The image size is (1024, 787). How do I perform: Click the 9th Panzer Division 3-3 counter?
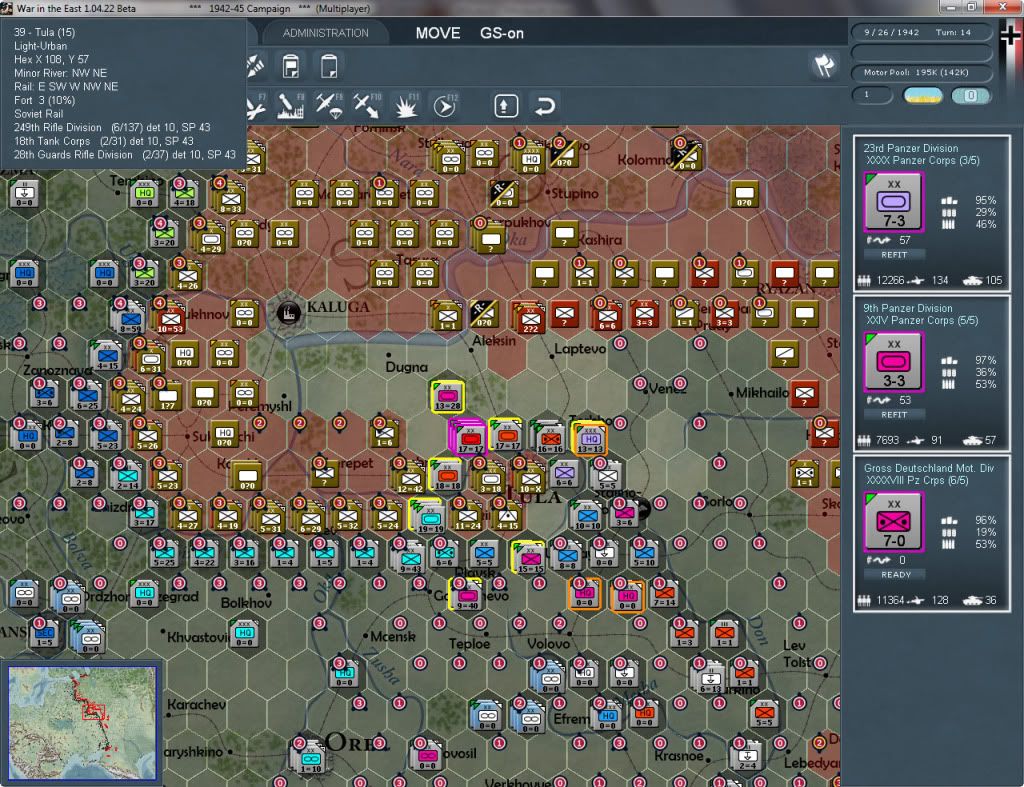point(894,362)
